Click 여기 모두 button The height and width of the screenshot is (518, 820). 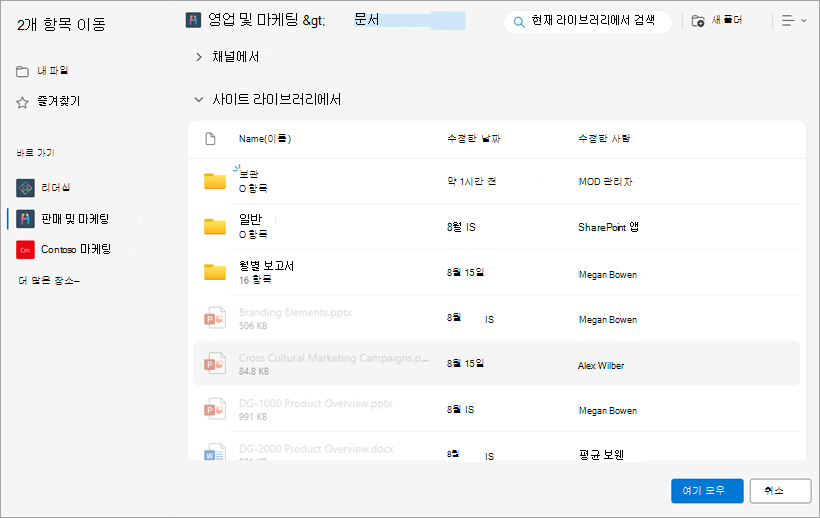707,491
